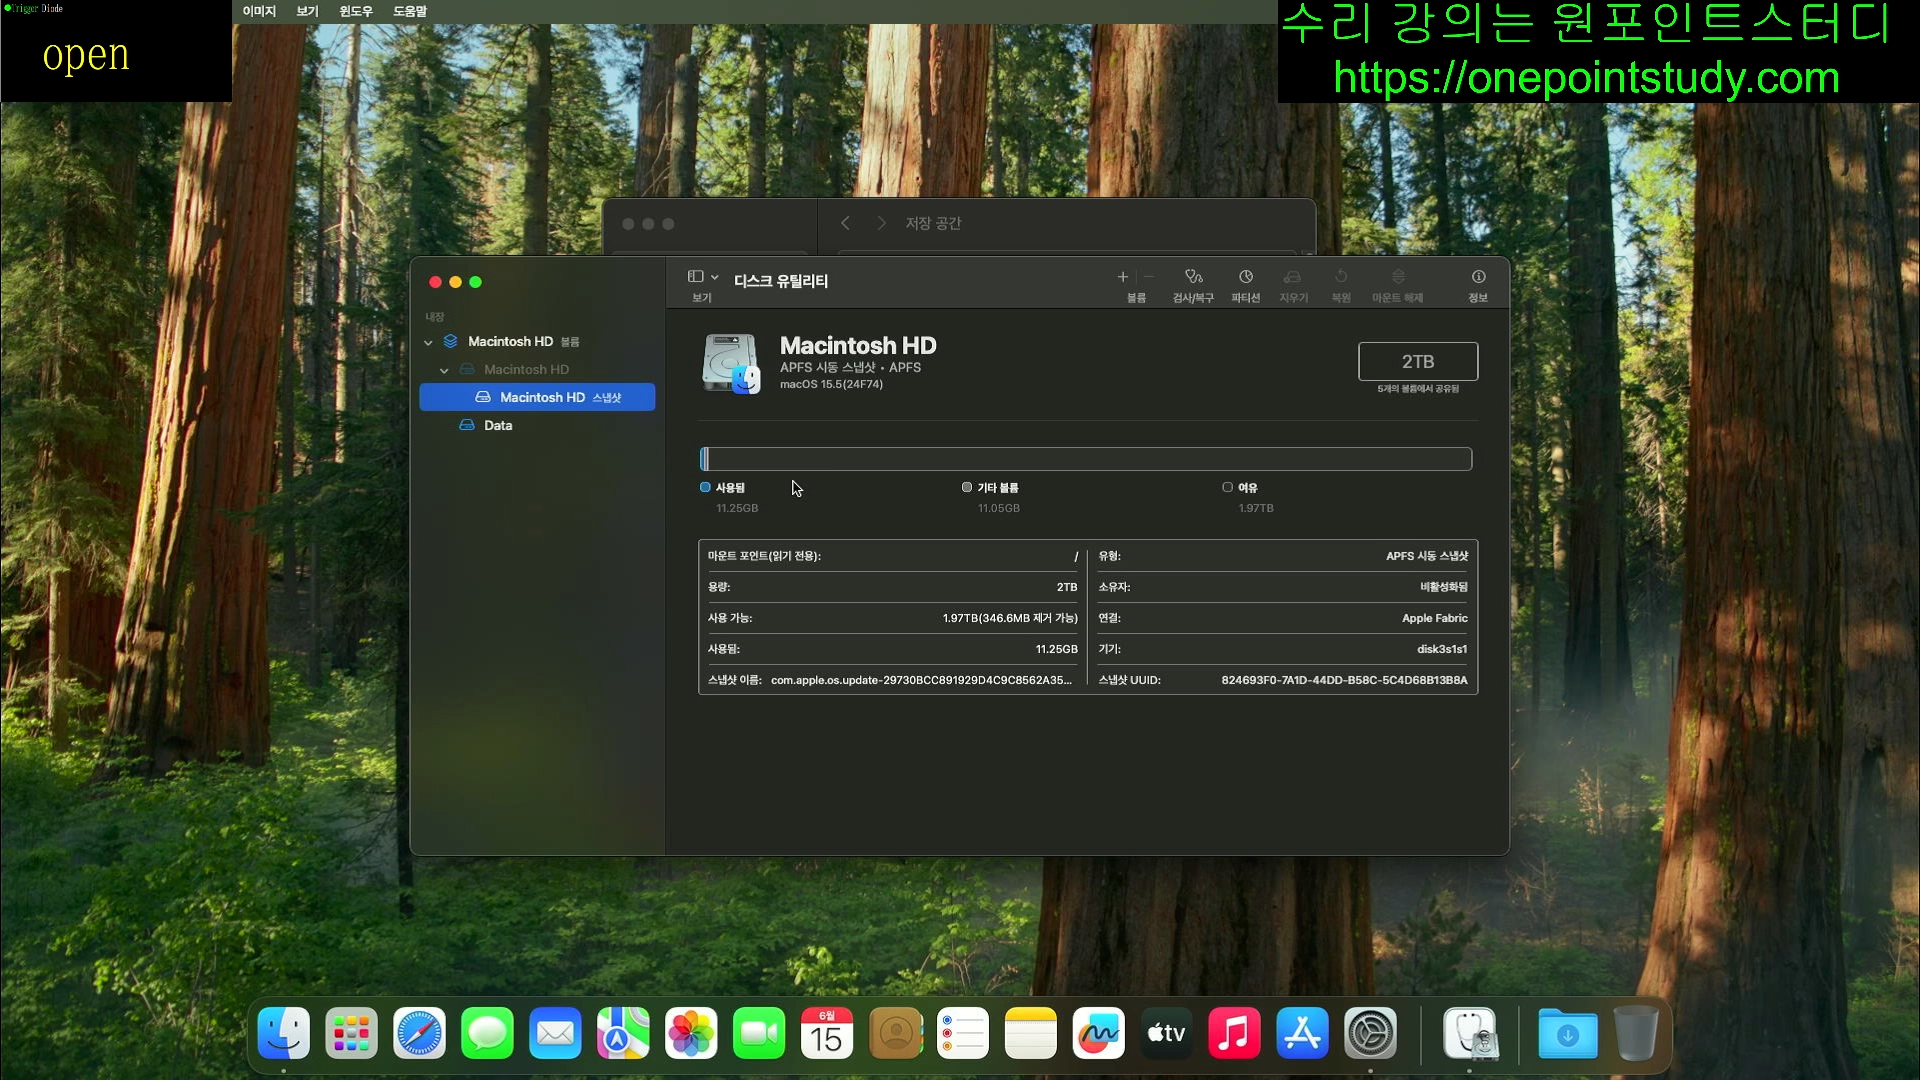Open the 이미지 menu

click(259, 11)
